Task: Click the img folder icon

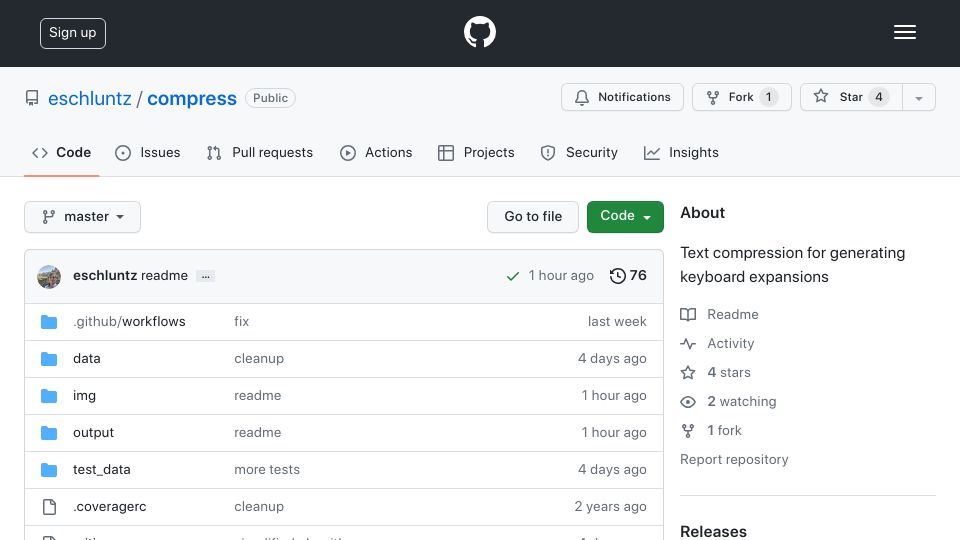Action: click(x=49, y=396)
